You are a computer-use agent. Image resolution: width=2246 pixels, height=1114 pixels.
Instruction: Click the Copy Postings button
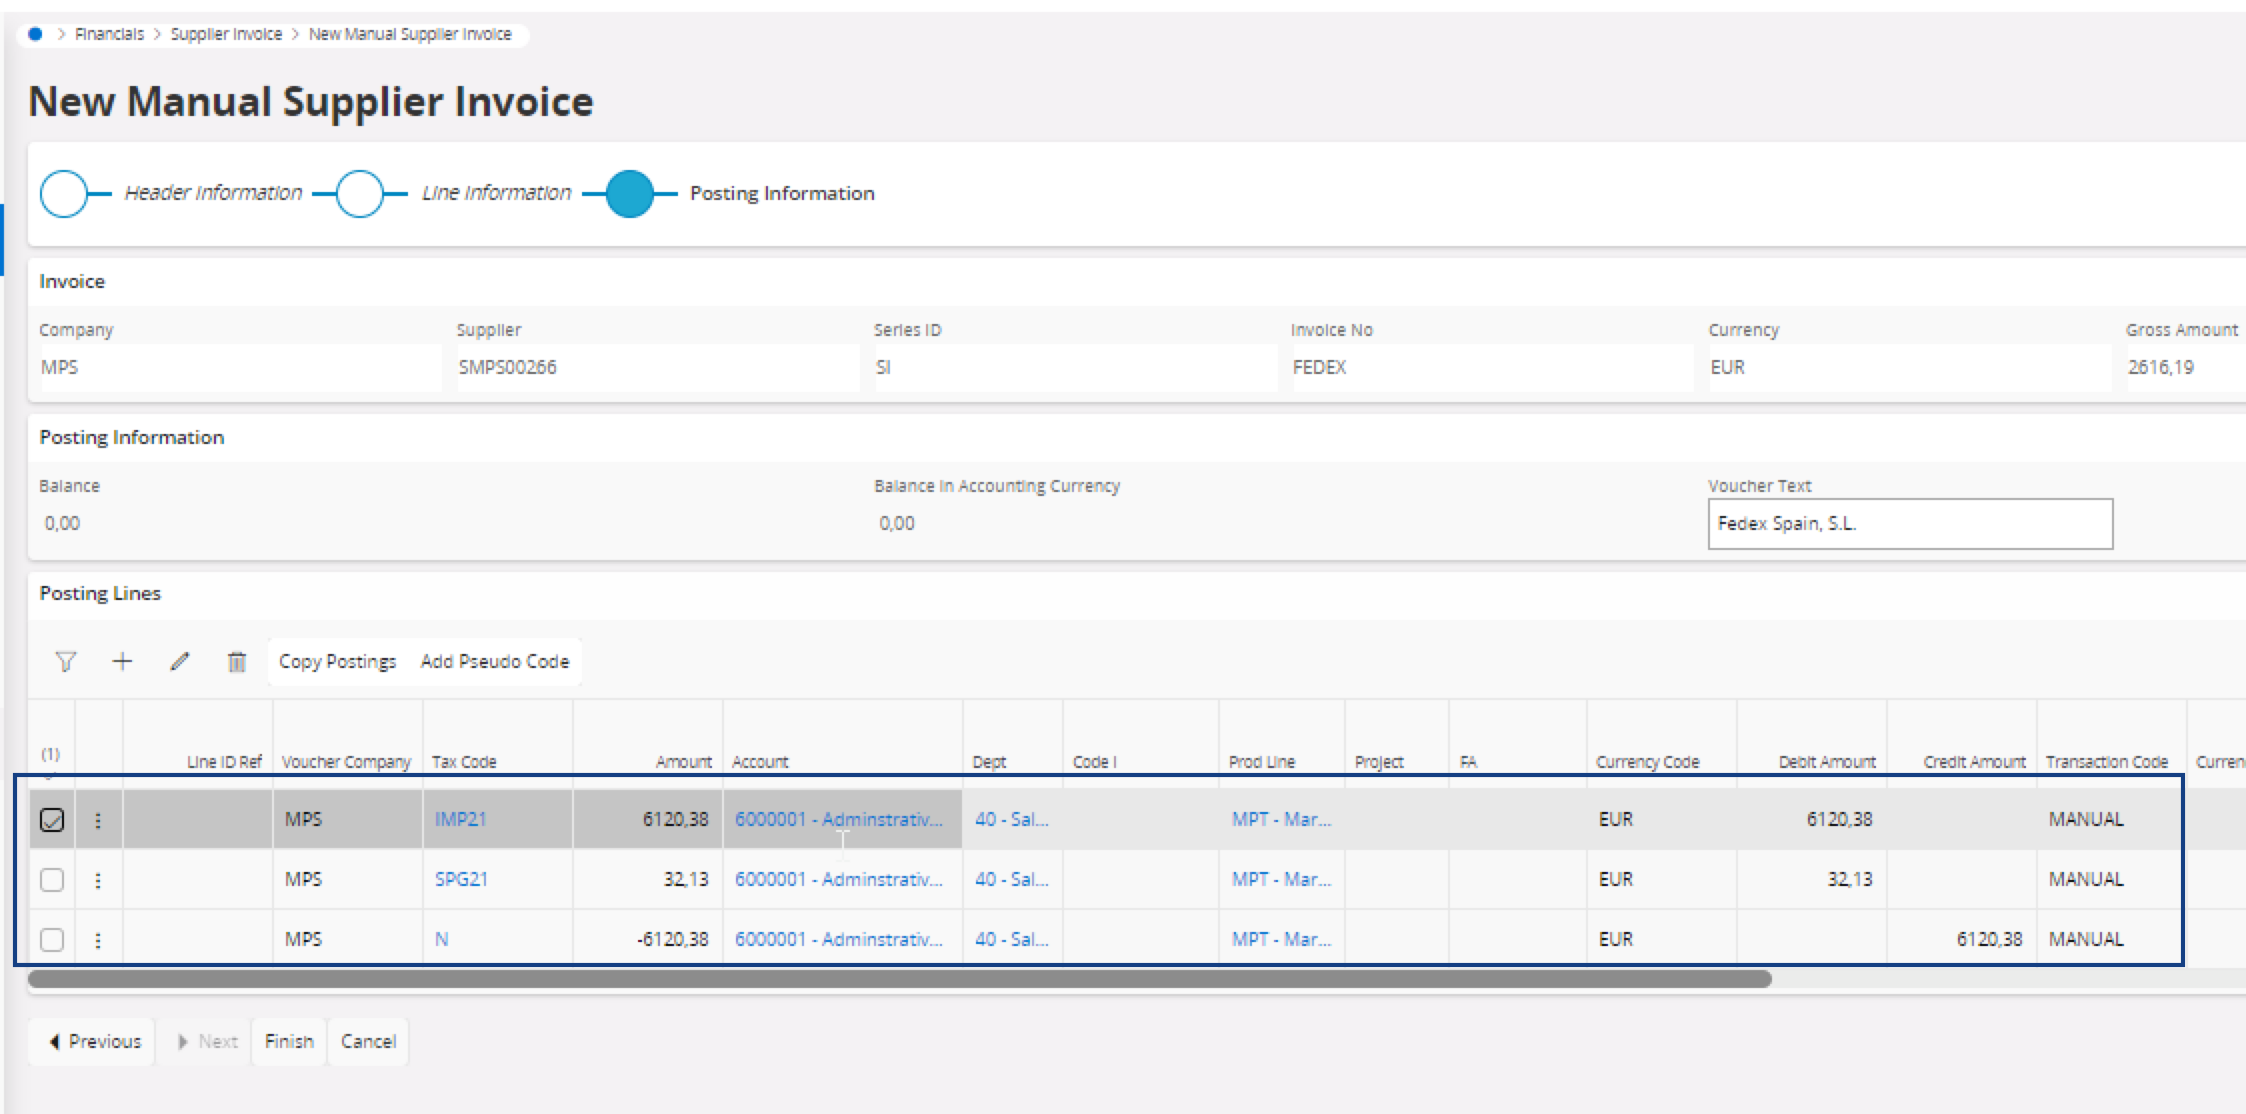click(337, 662)
